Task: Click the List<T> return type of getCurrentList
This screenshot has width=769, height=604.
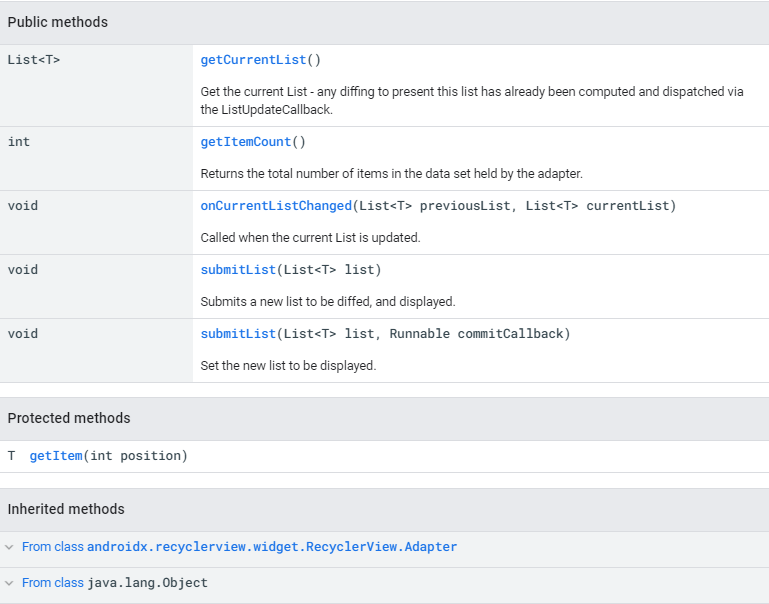Action: (34, 60)
